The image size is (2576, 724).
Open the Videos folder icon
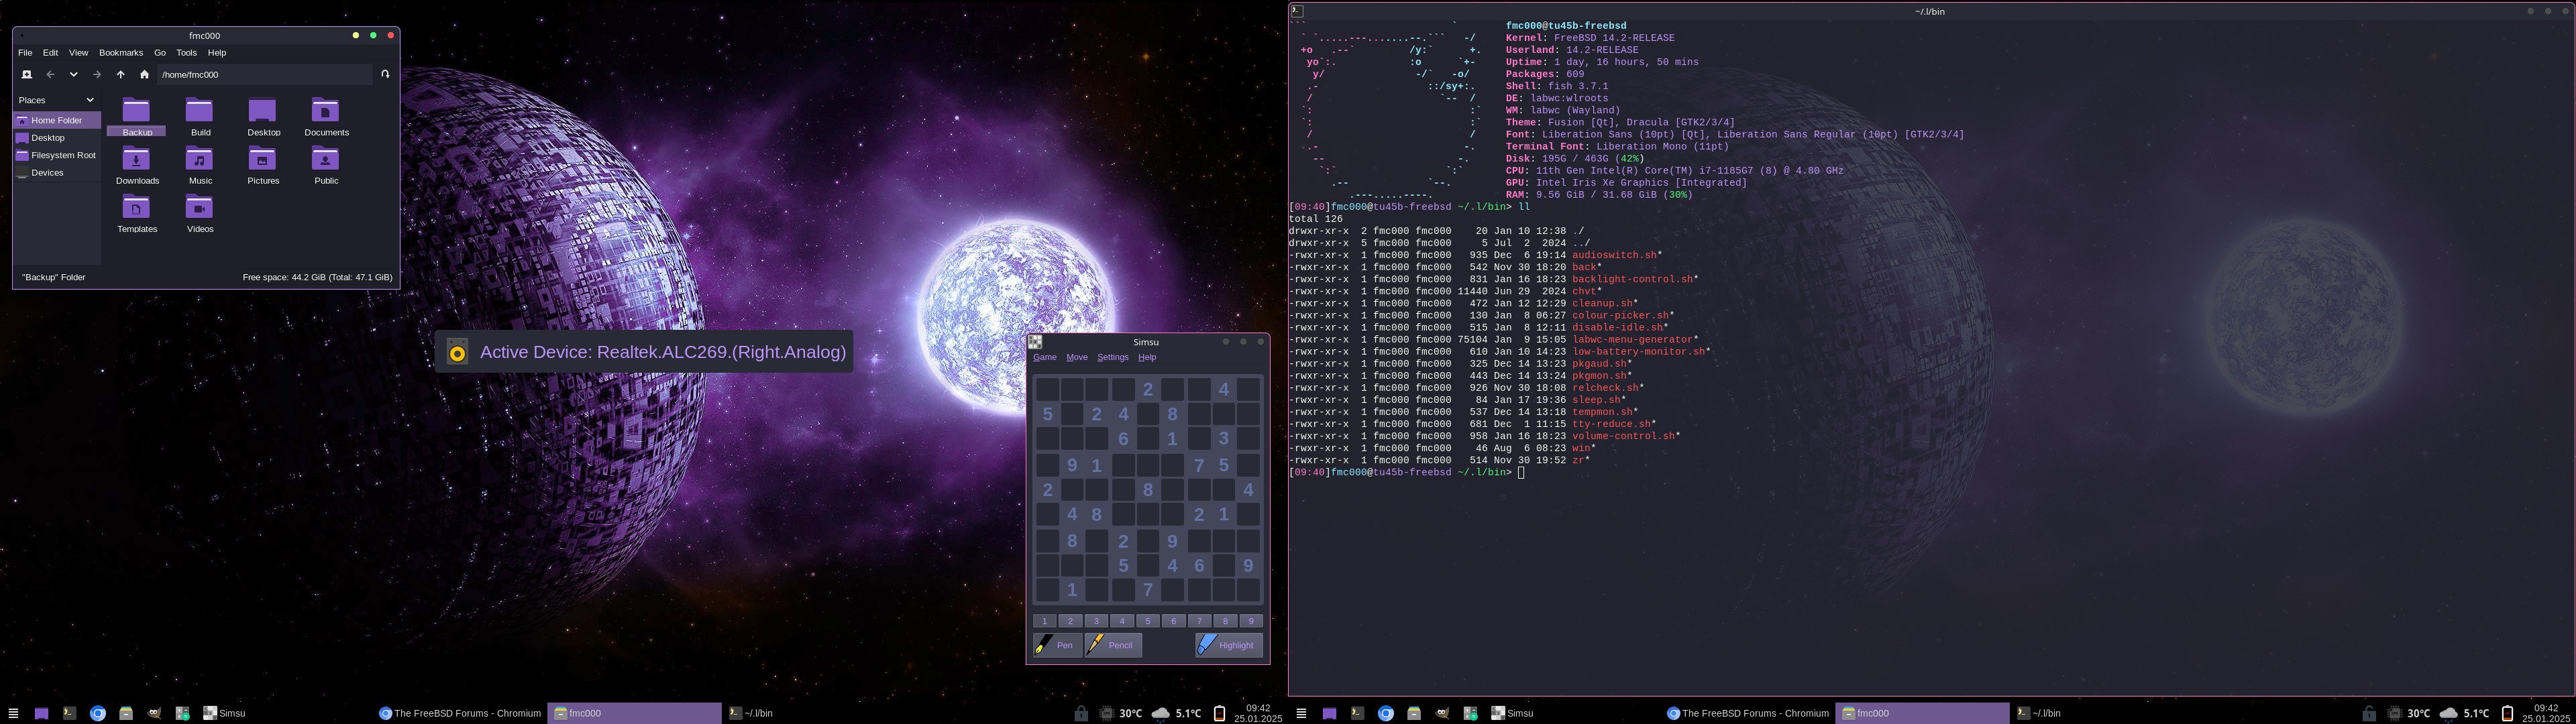[200, 213]
